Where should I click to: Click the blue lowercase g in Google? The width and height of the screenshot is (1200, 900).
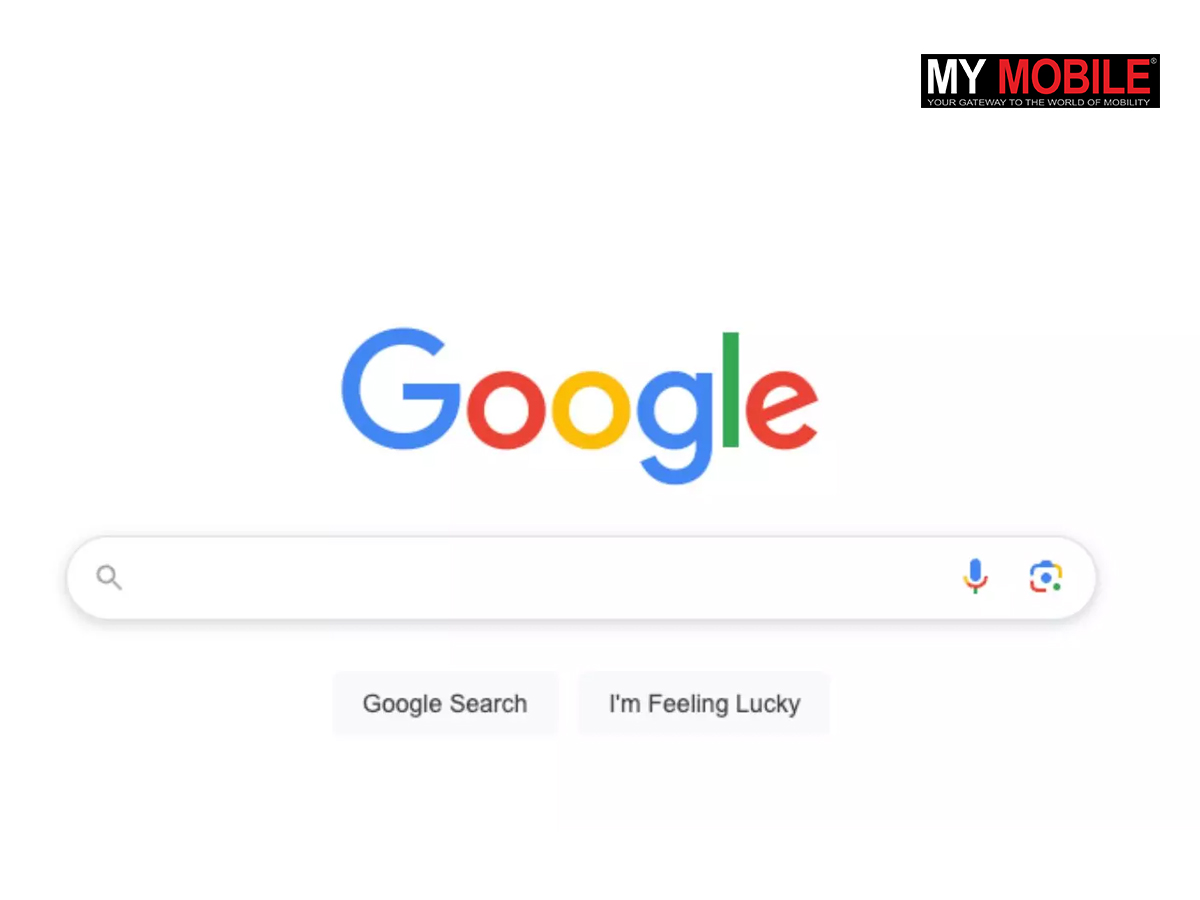[x=677, y=426]
